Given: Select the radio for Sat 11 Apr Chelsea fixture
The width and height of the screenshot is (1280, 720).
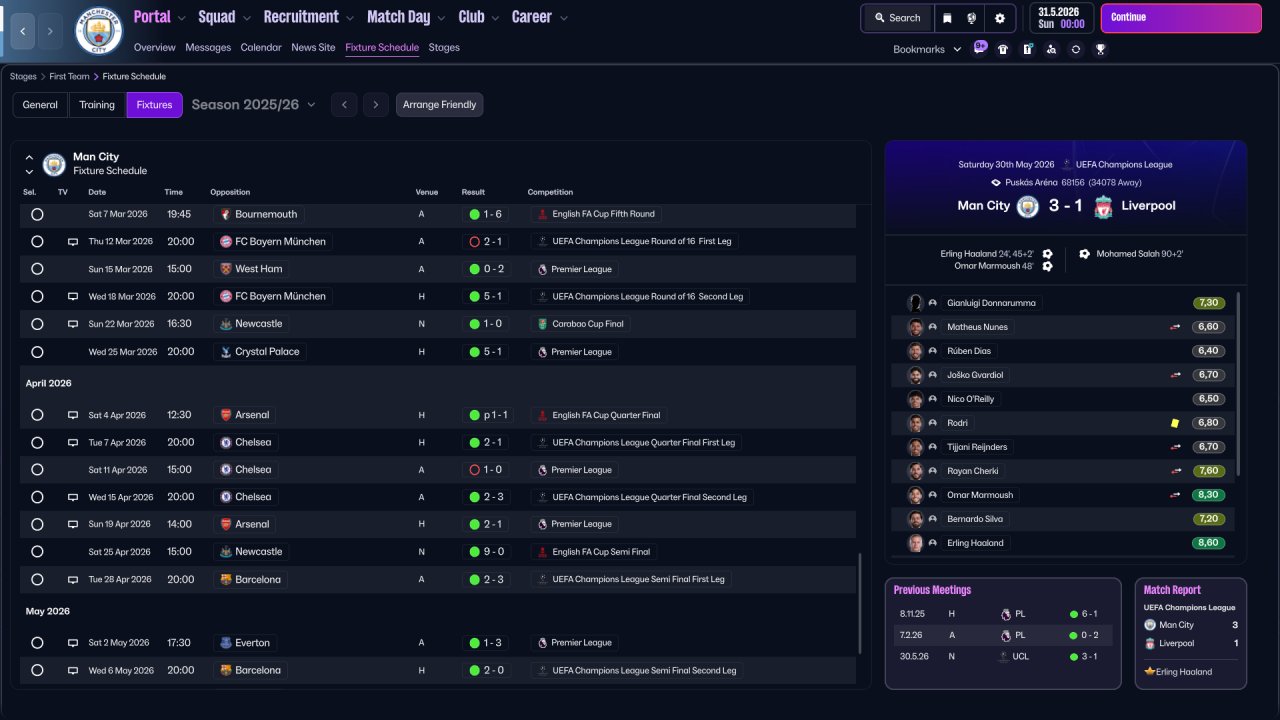Looking at the screenshot, I should pos(37,470).
